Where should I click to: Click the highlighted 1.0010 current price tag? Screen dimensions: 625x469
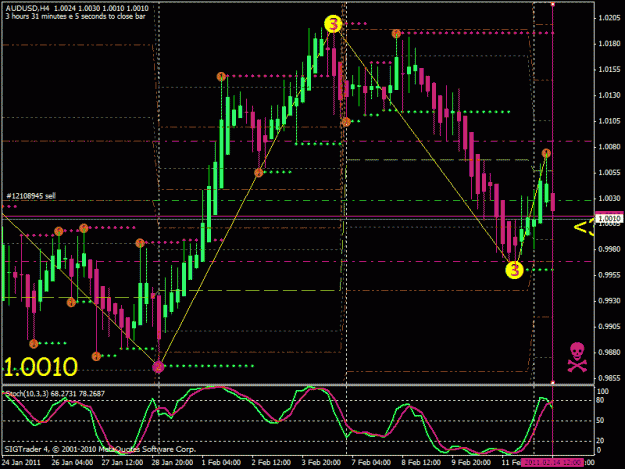coord(609,218)
